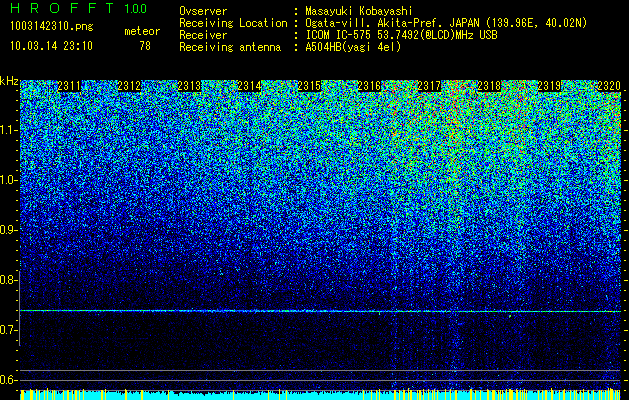Click the 2312 time marker
Viewport: 629px width, 400px height.
click(x=129, y=86)
